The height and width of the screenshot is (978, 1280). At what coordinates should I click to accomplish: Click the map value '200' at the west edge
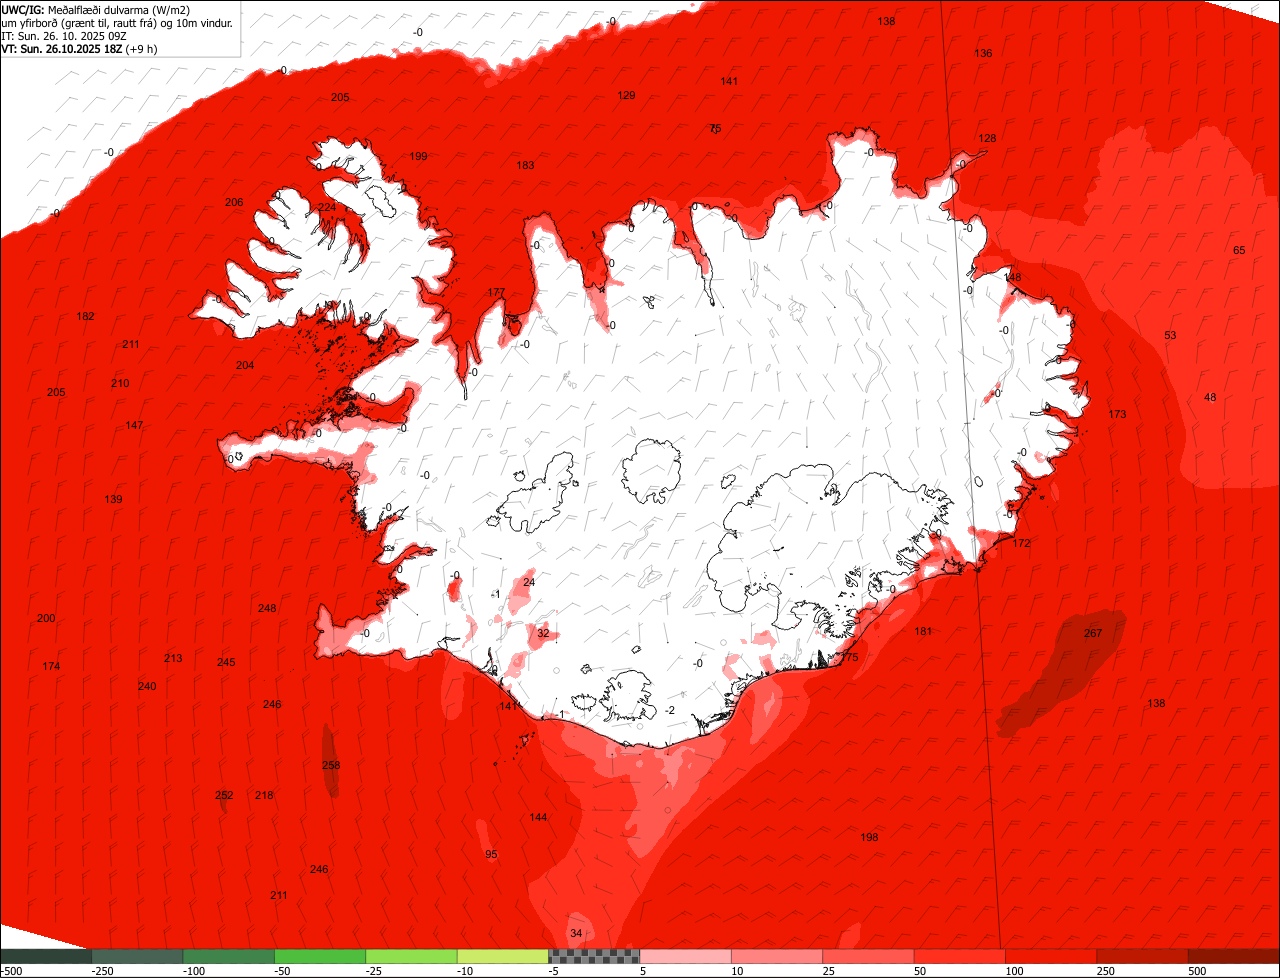point(46,619)
